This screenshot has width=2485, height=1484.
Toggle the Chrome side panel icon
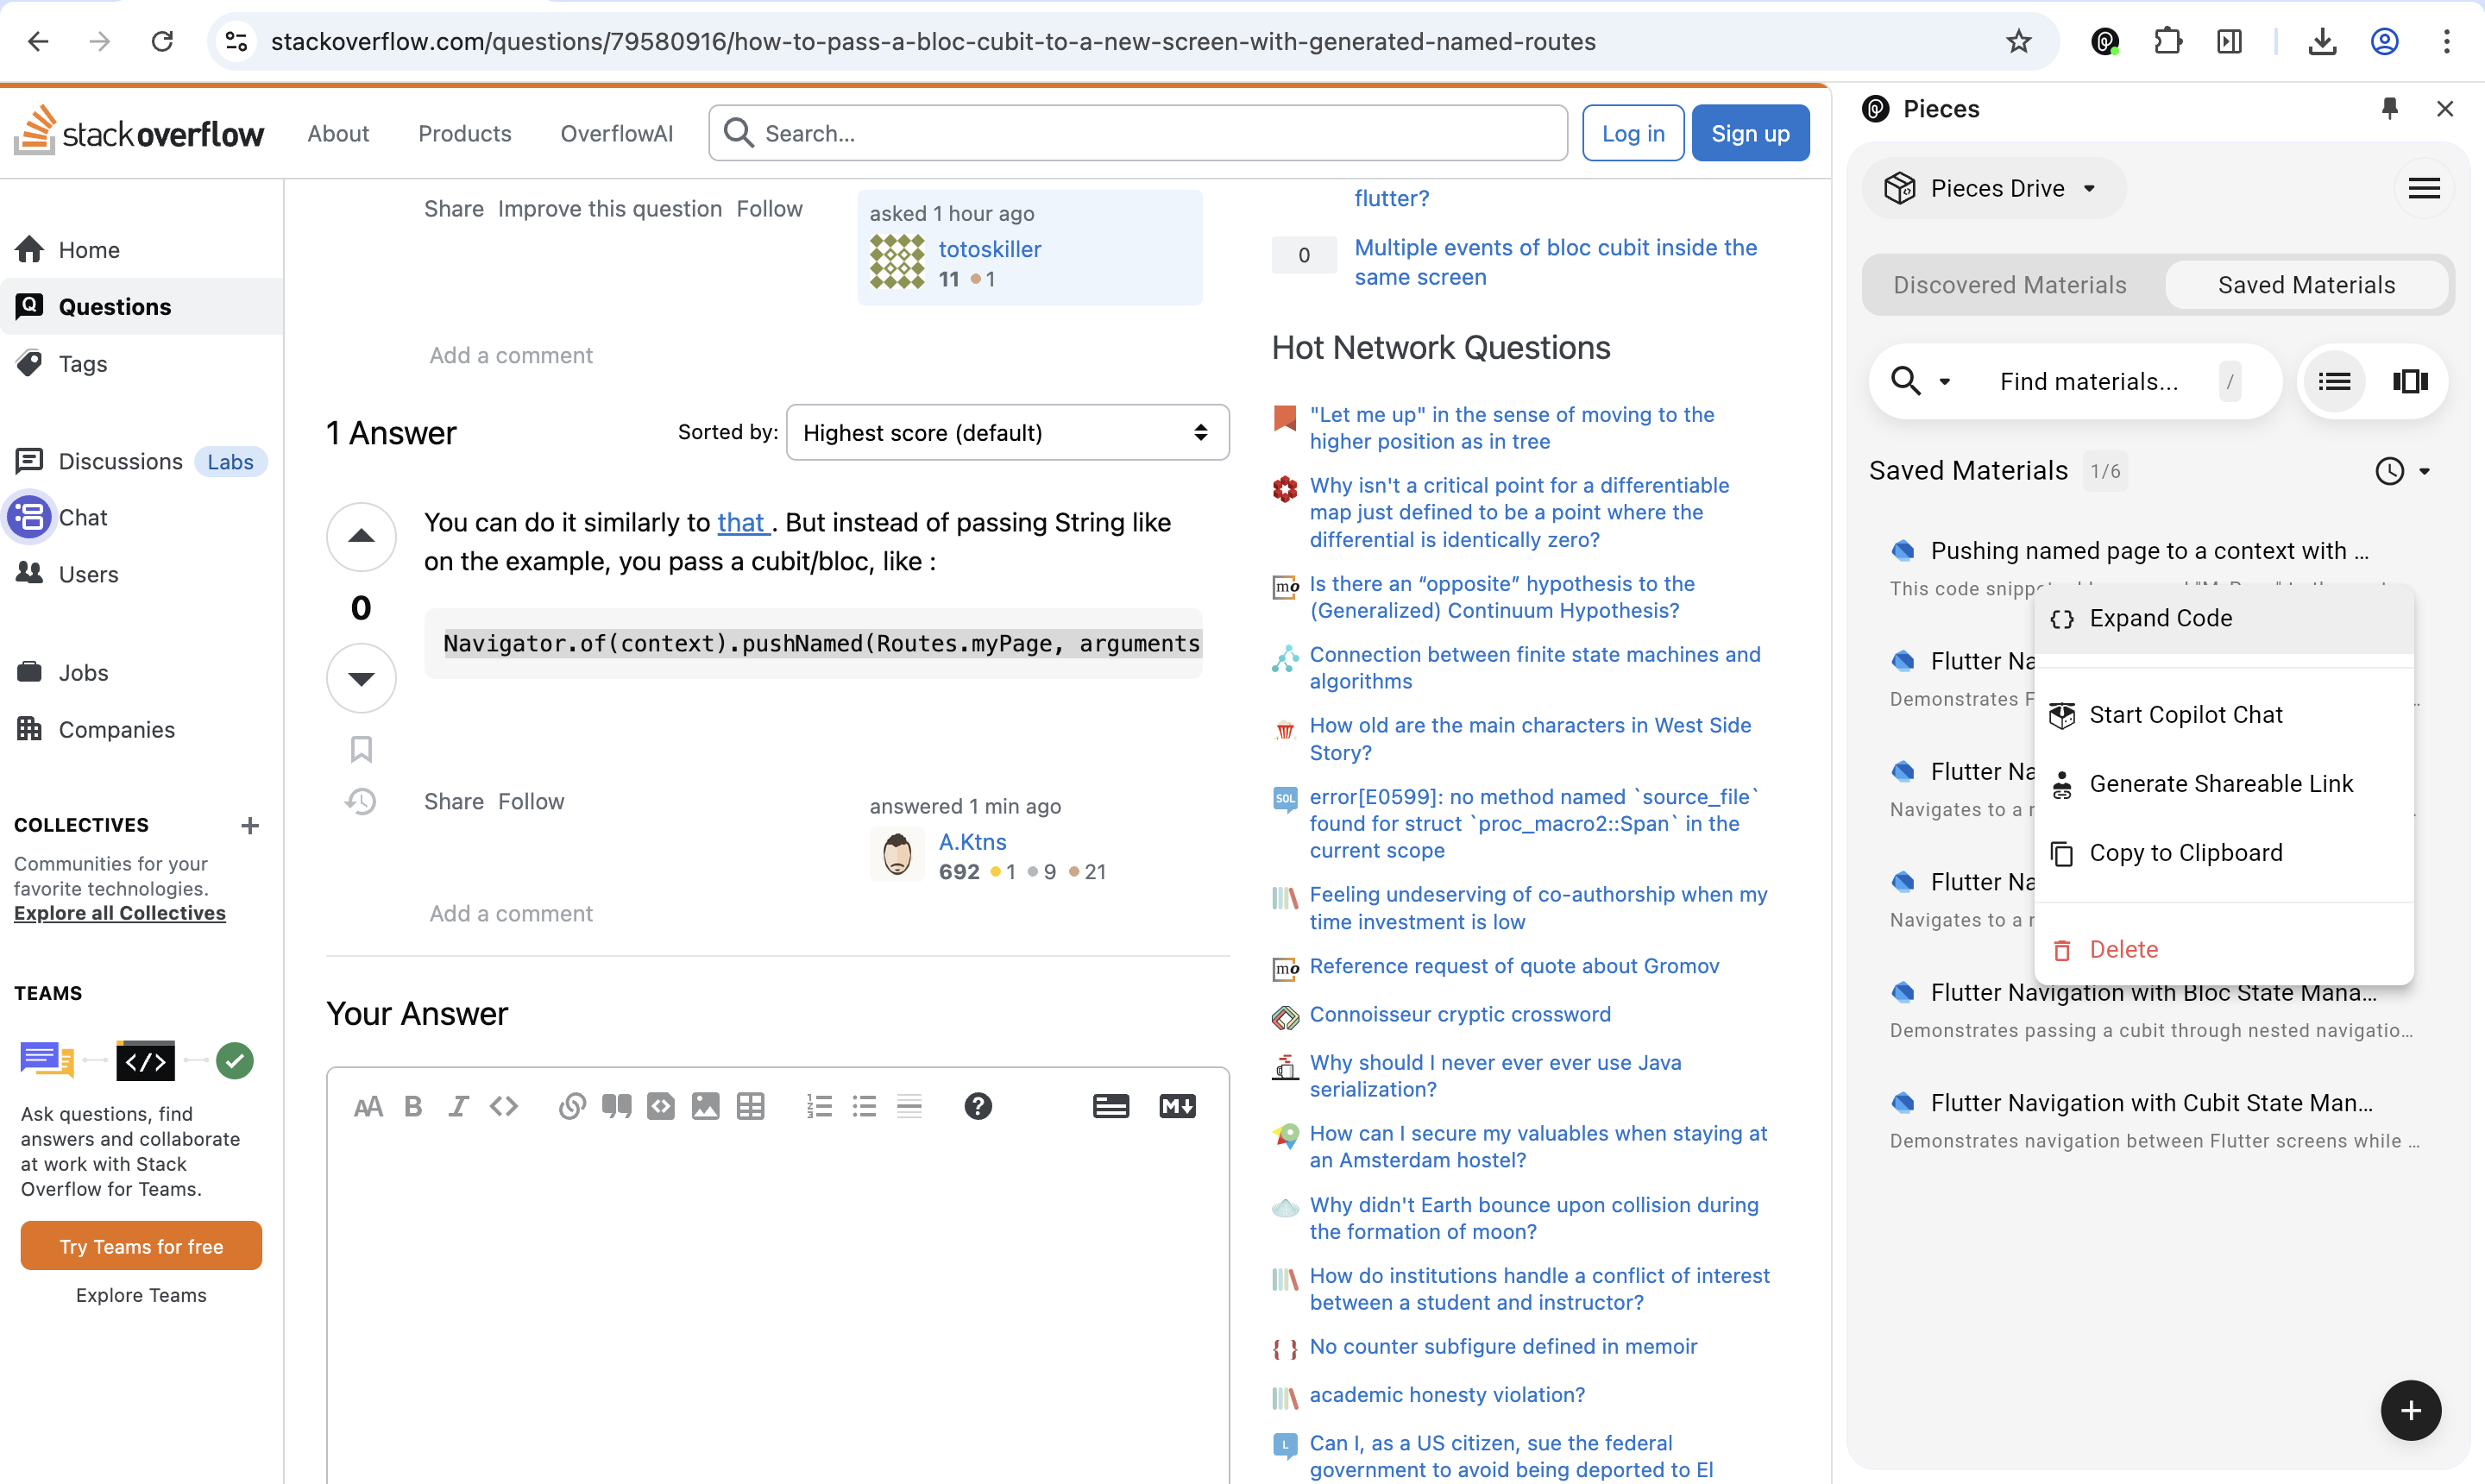[2229, 41]
